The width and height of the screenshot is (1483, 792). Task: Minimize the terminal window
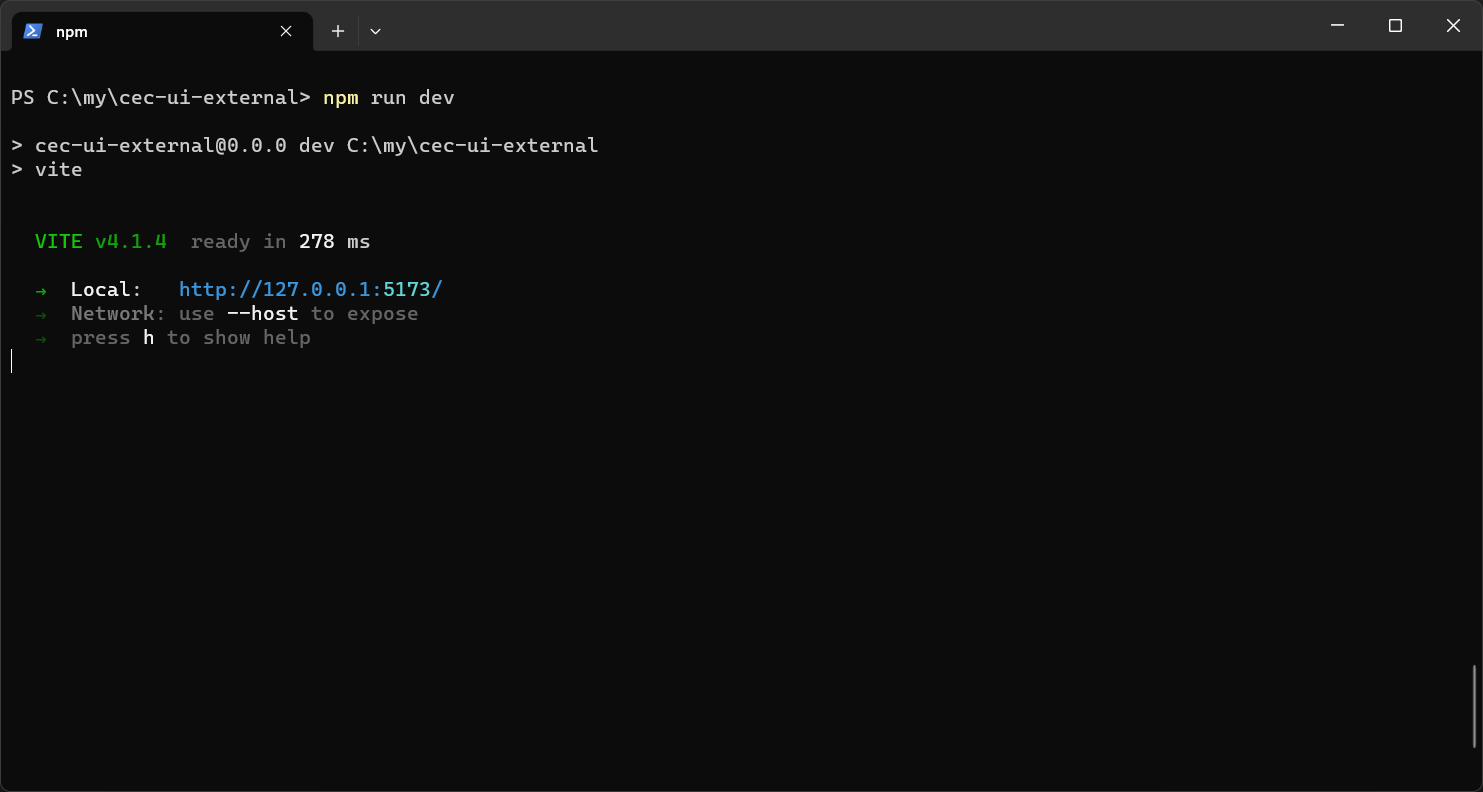1337,26
